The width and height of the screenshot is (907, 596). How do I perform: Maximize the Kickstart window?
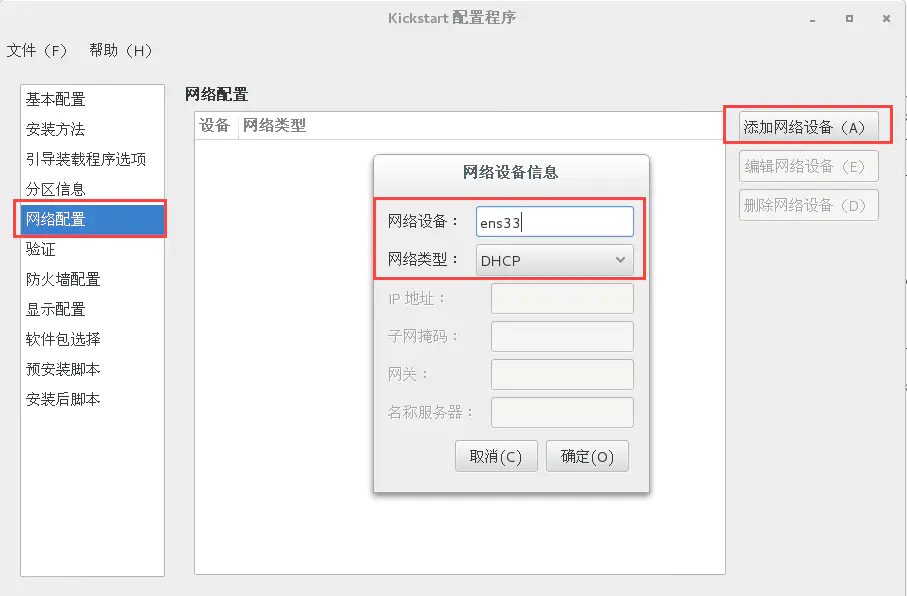pos(849,19)
